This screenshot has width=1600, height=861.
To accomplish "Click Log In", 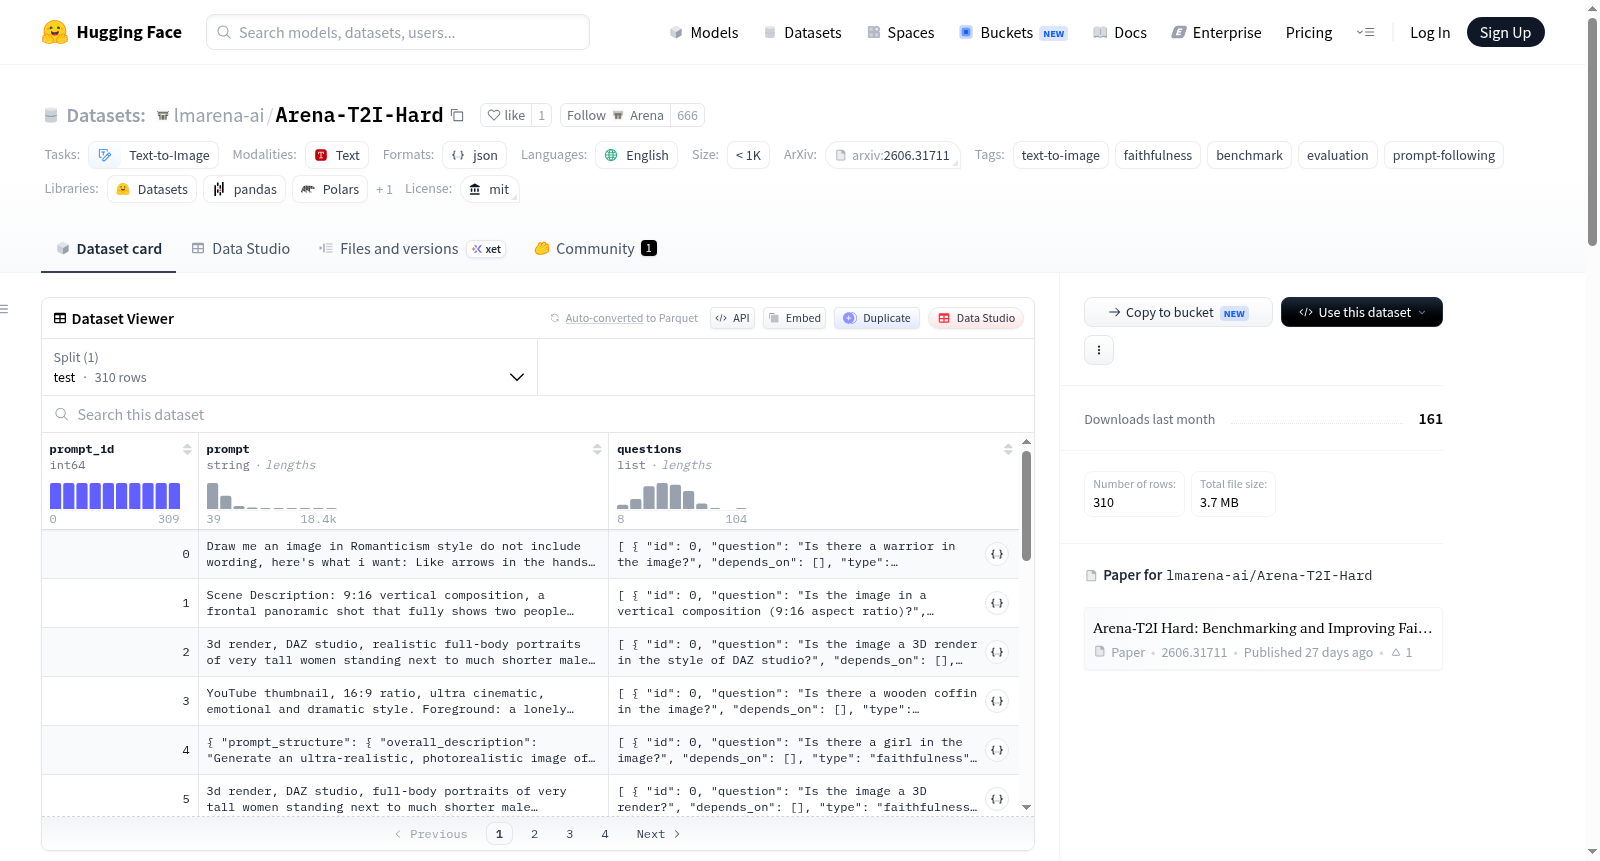I will coord(1430,32).
